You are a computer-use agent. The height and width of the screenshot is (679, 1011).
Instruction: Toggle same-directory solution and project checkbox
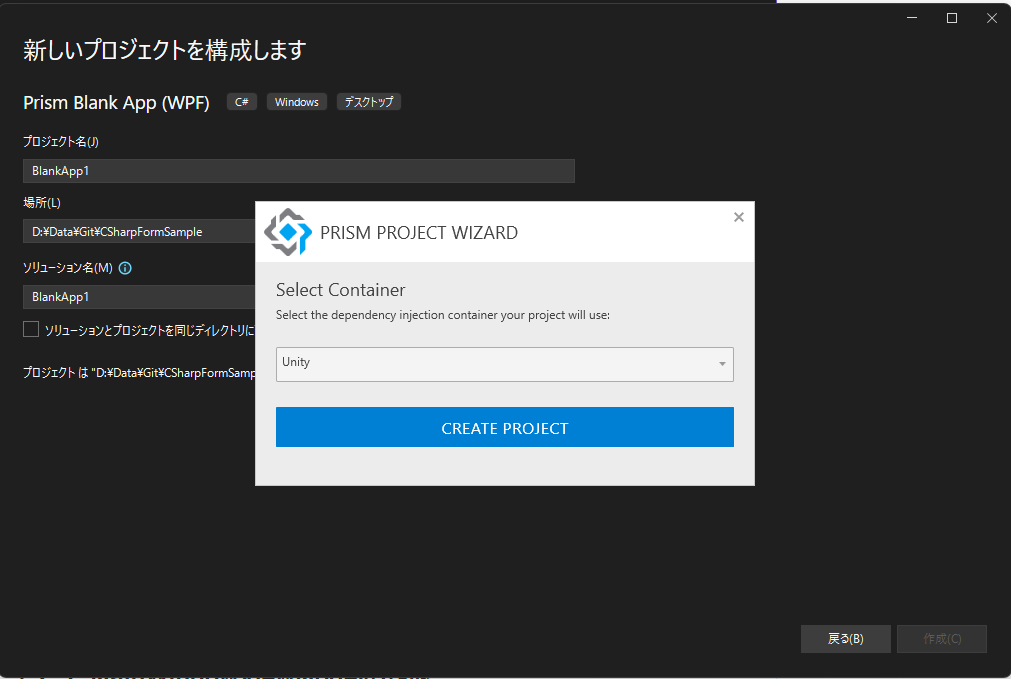pos(31,330)
